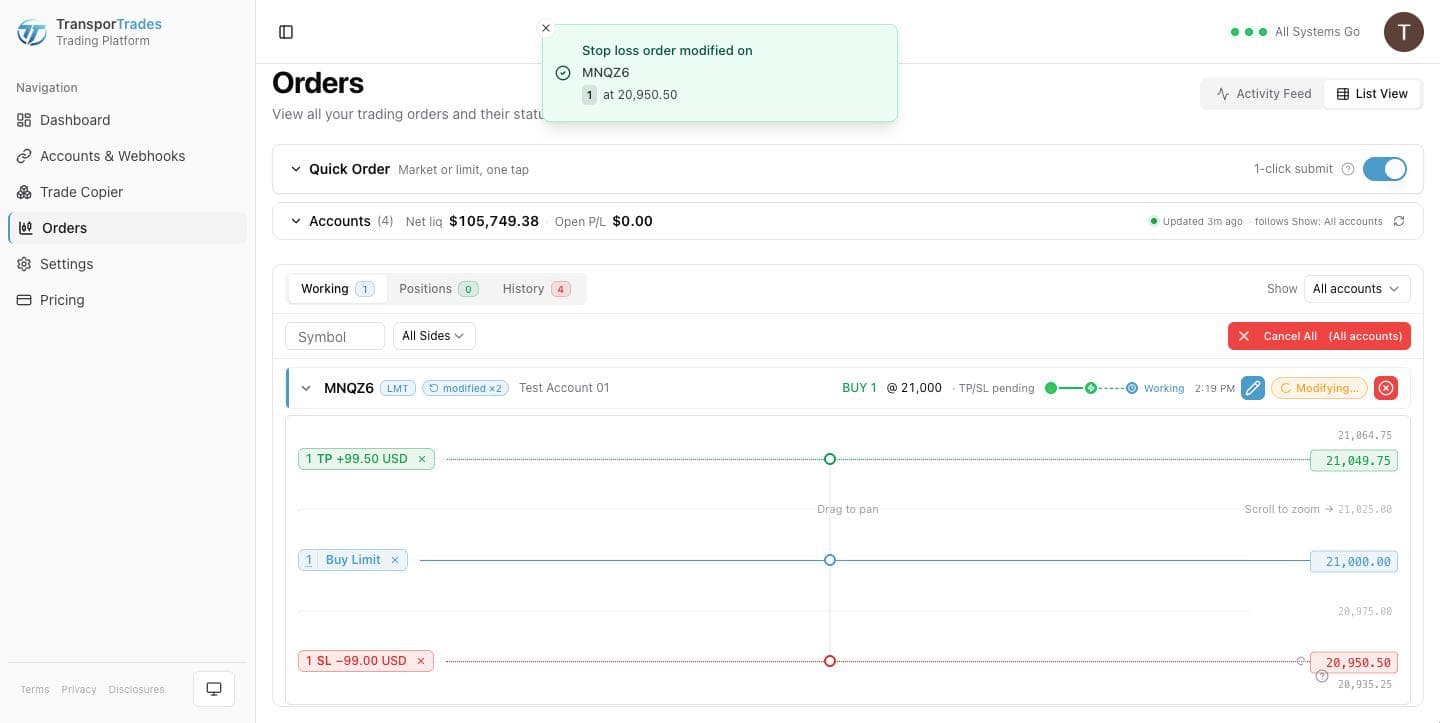Click the Symbol filter field

(335, 337)
